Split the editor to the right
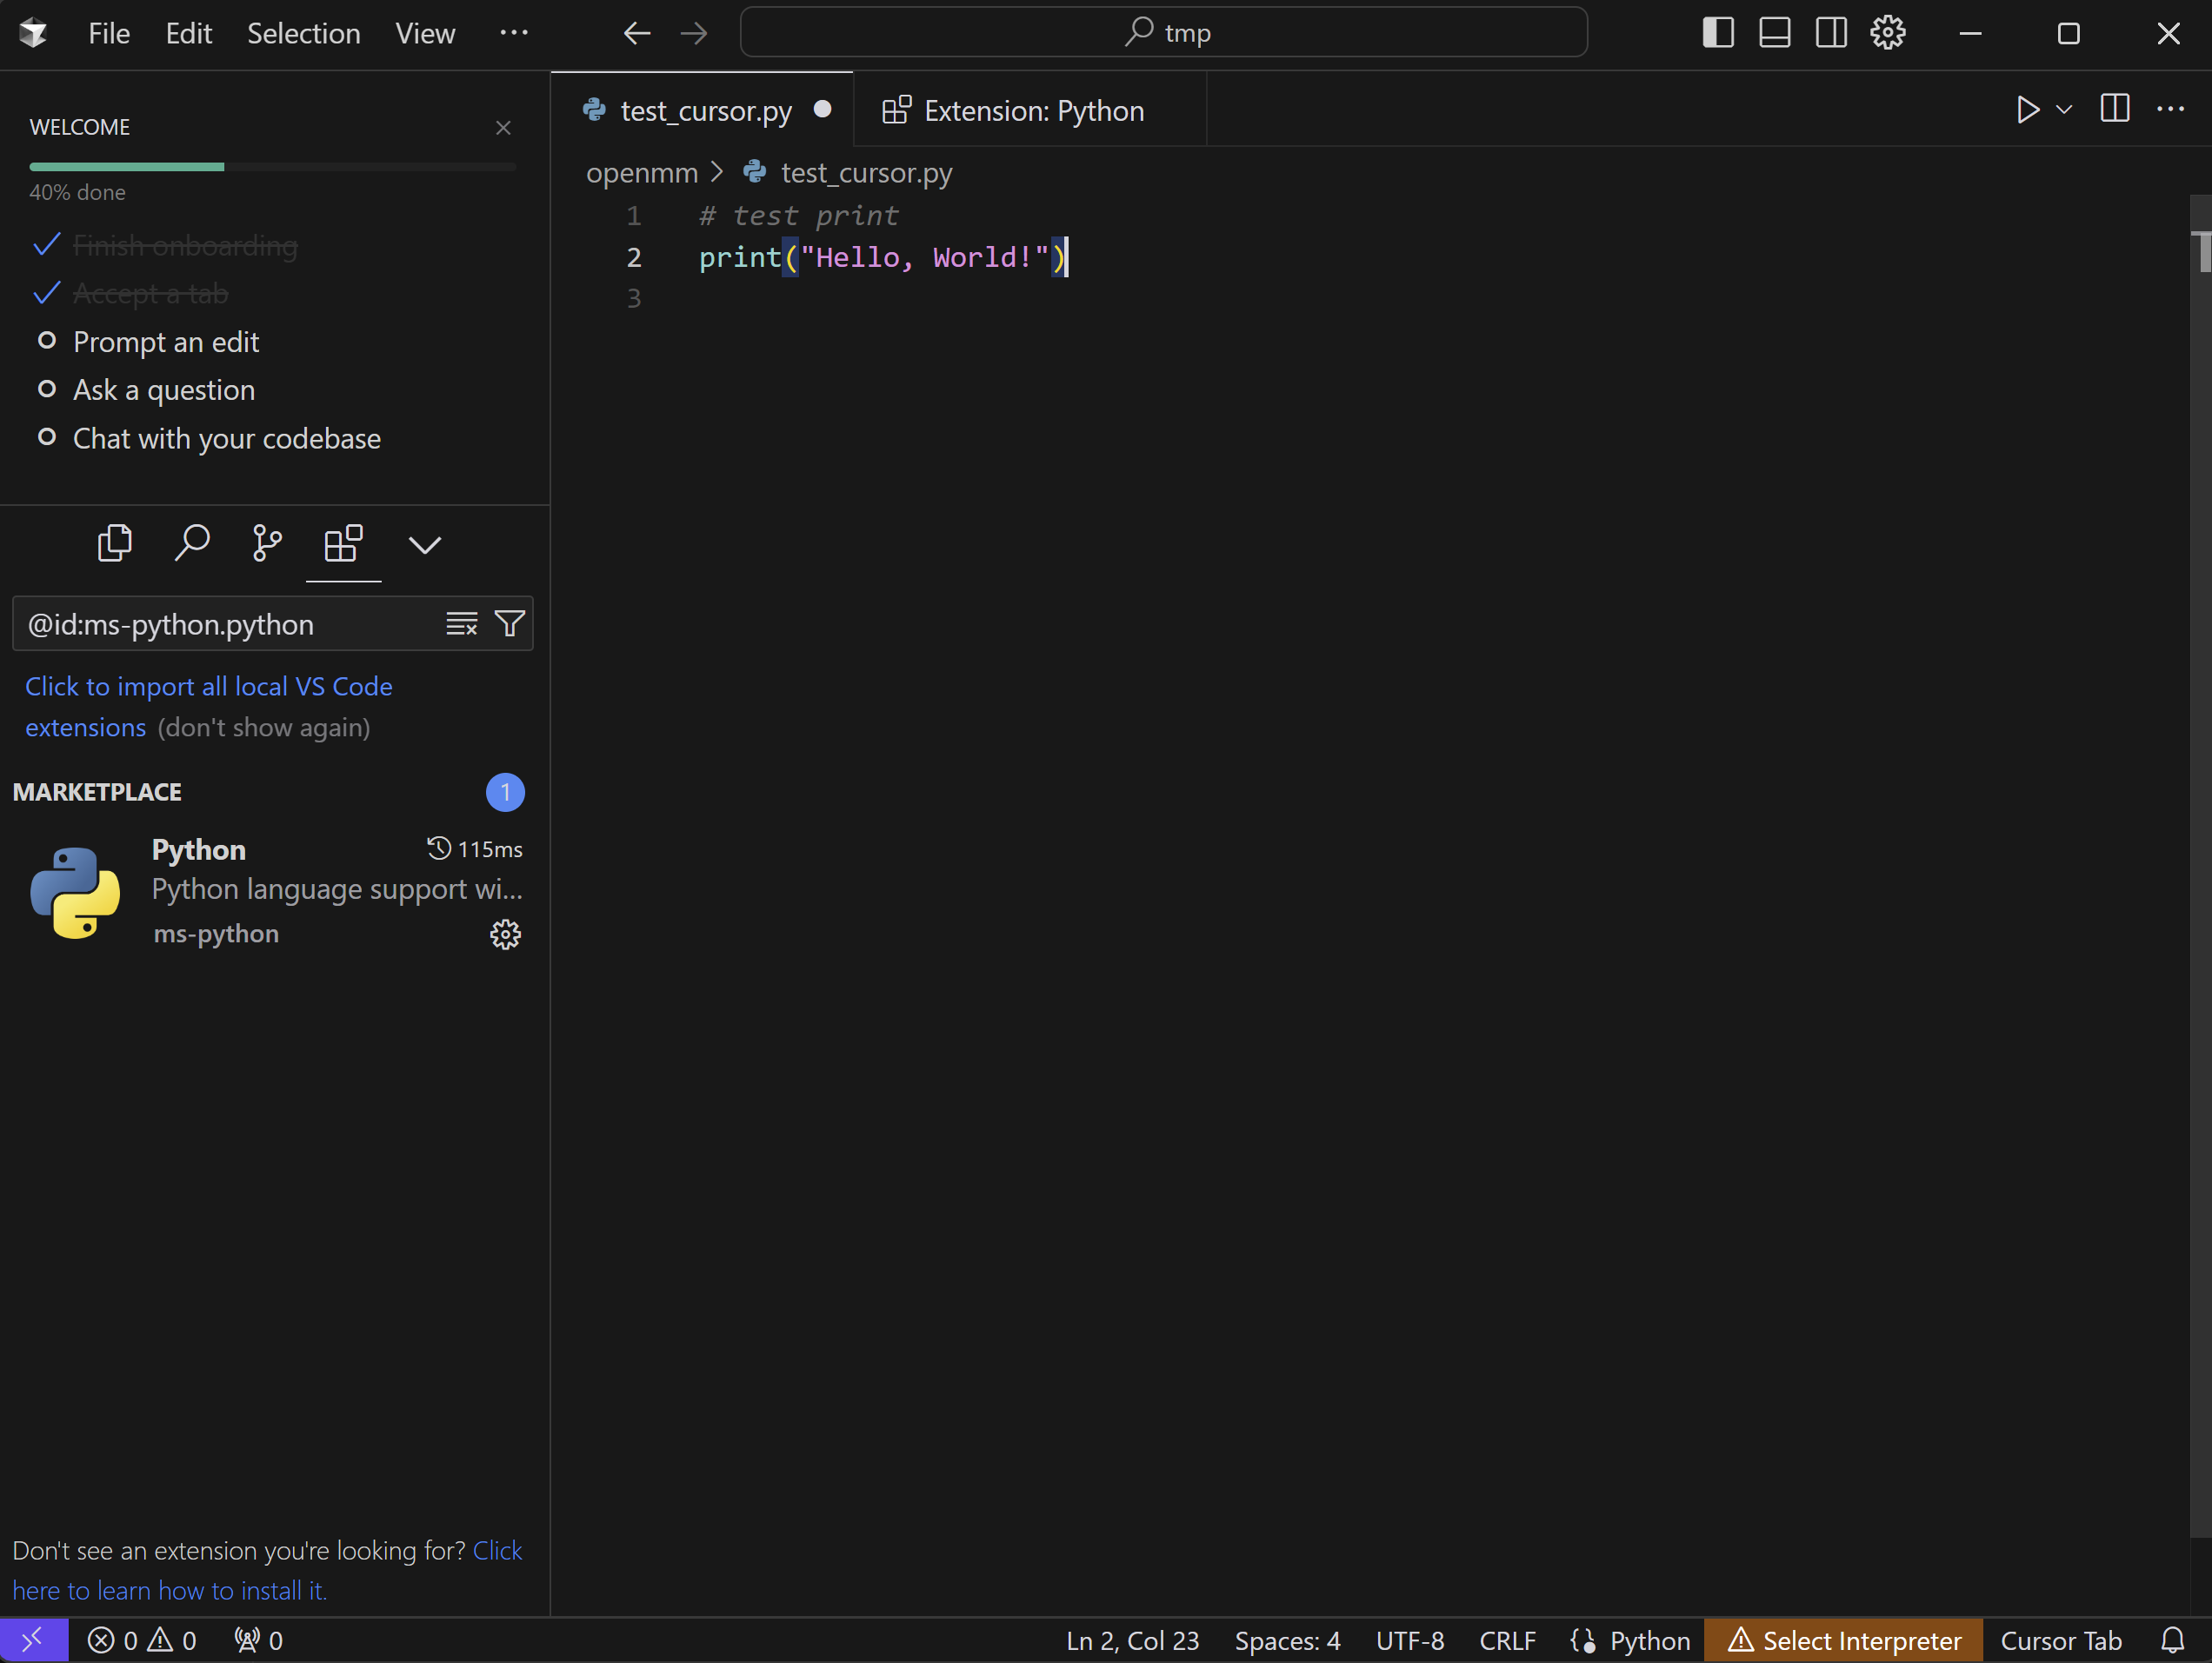This screenshot has height=1663, width=2212. pyautogui.click(x=2114, y=109)
